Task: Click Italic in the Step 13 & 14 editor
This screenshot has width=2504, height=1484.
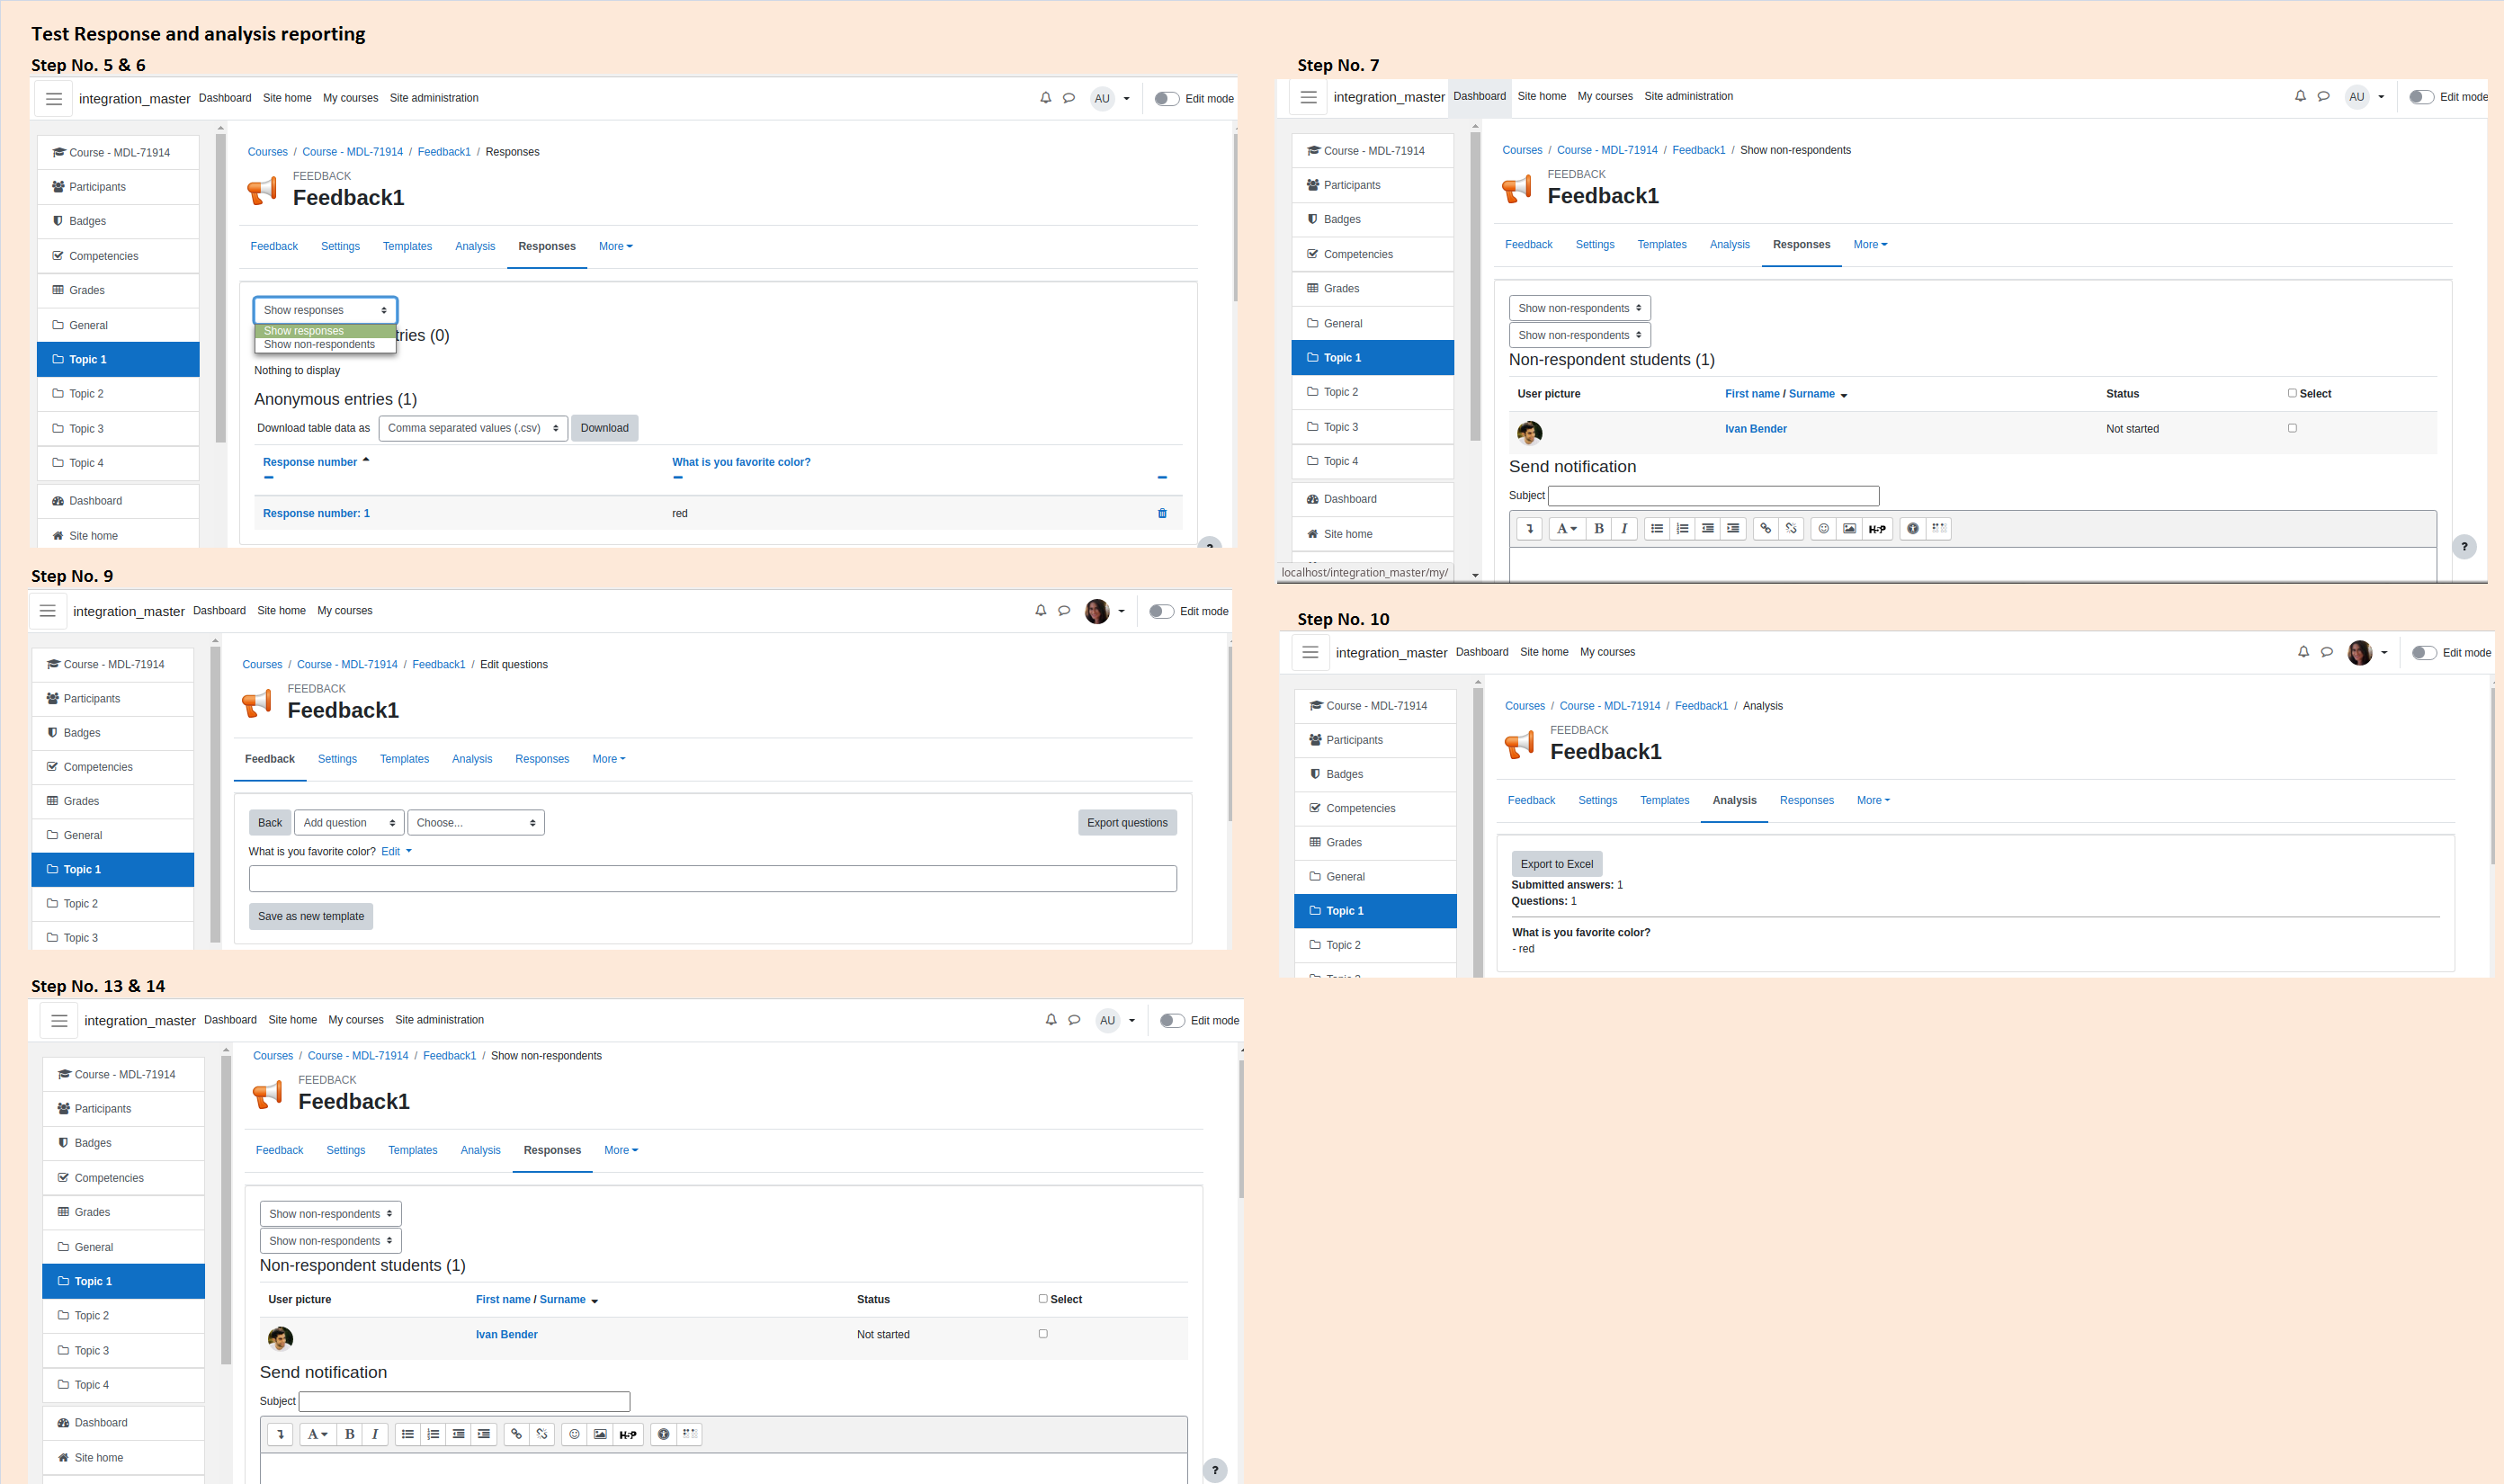Action: point(375,1434)
